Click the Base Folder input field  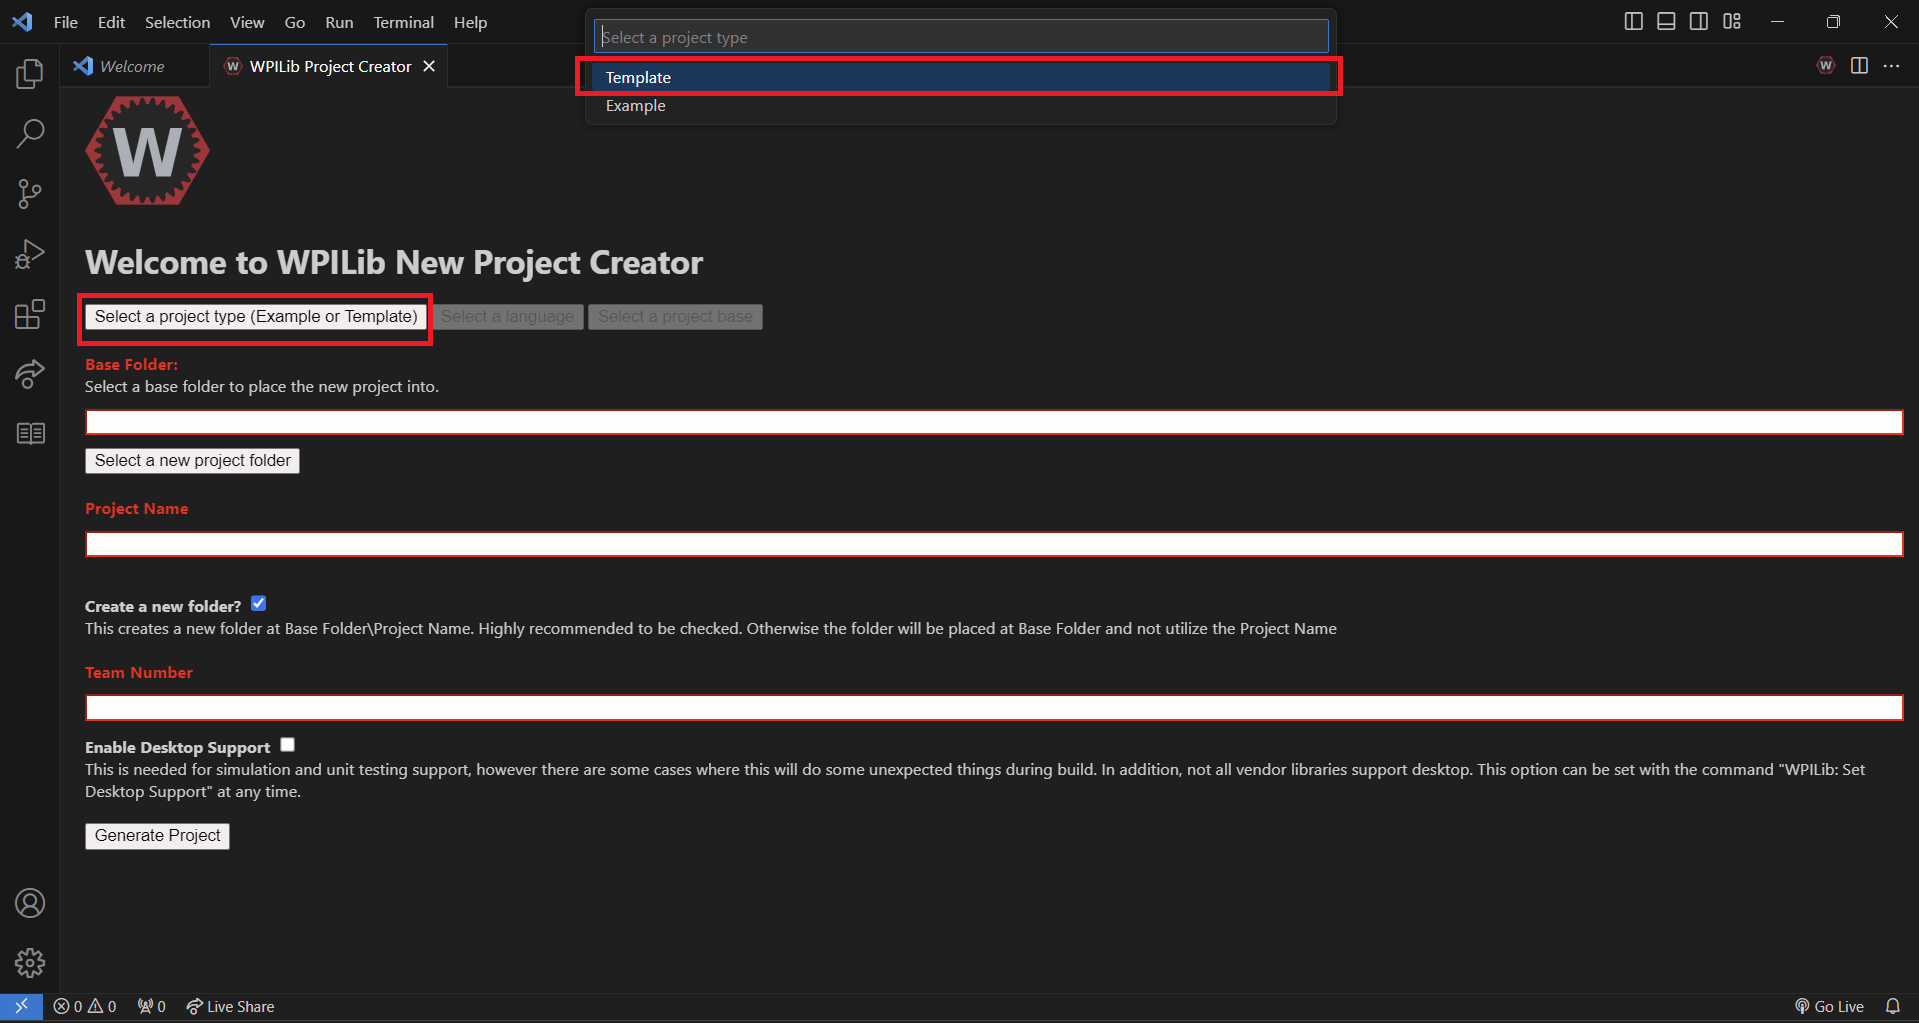coord(994,422)
